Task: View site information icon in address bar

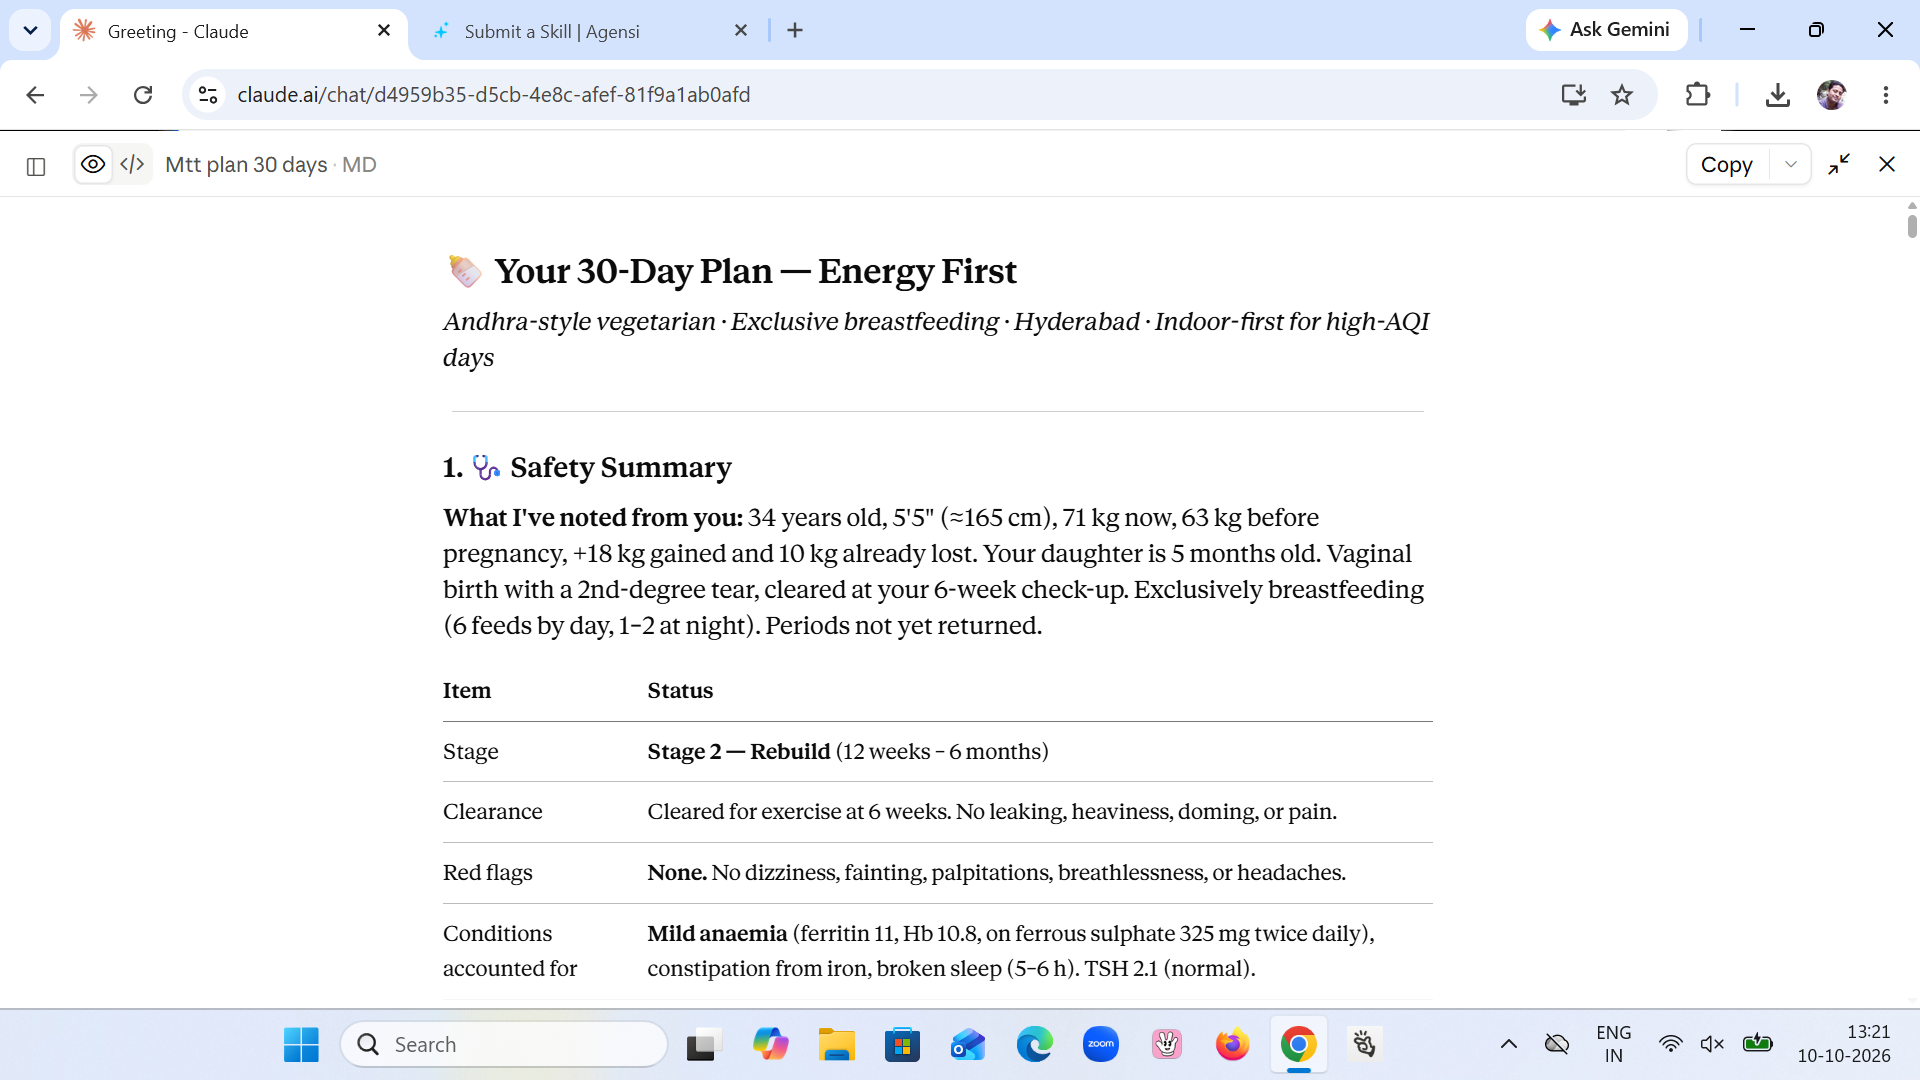Action: coord(208,95)
